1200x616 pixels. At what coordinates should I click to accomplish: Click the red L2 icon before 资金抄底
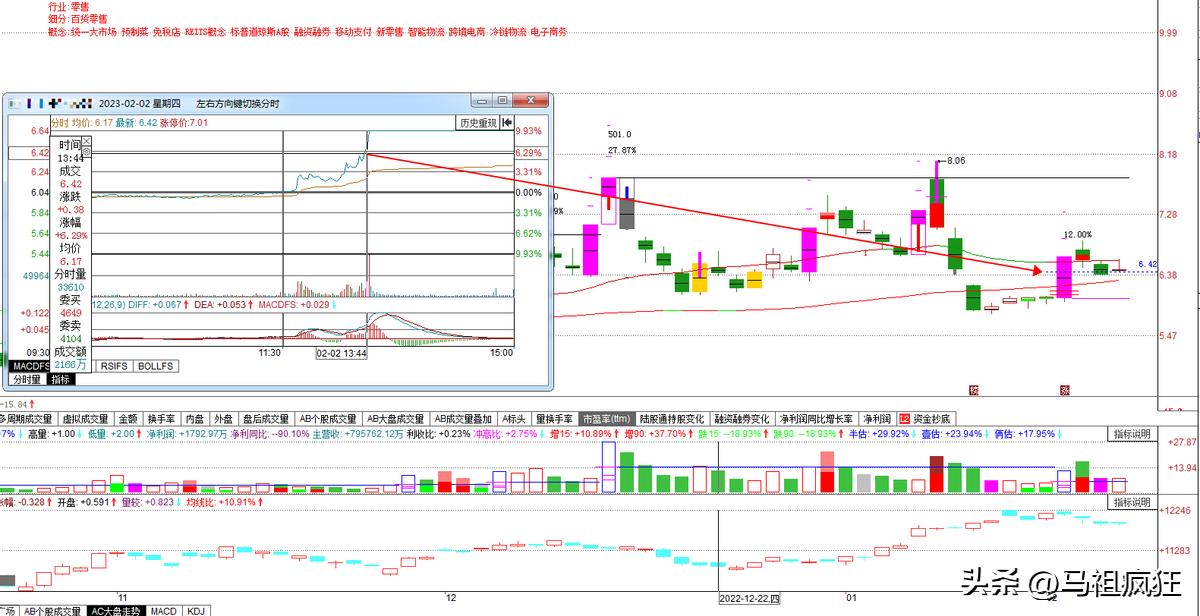[904, 418]
